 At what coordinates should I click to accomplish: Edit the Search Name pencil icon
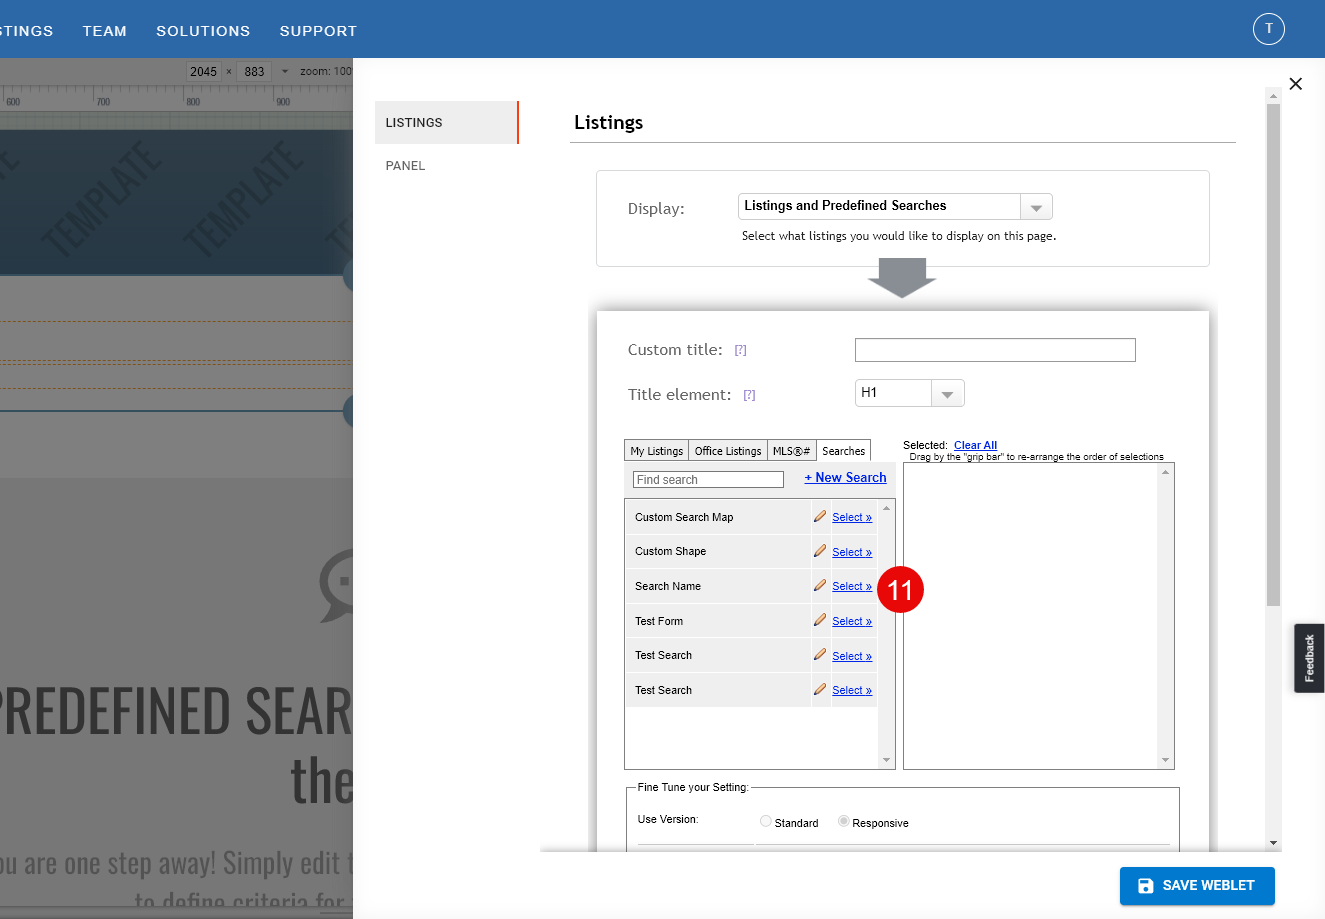(x=820, y=585)
